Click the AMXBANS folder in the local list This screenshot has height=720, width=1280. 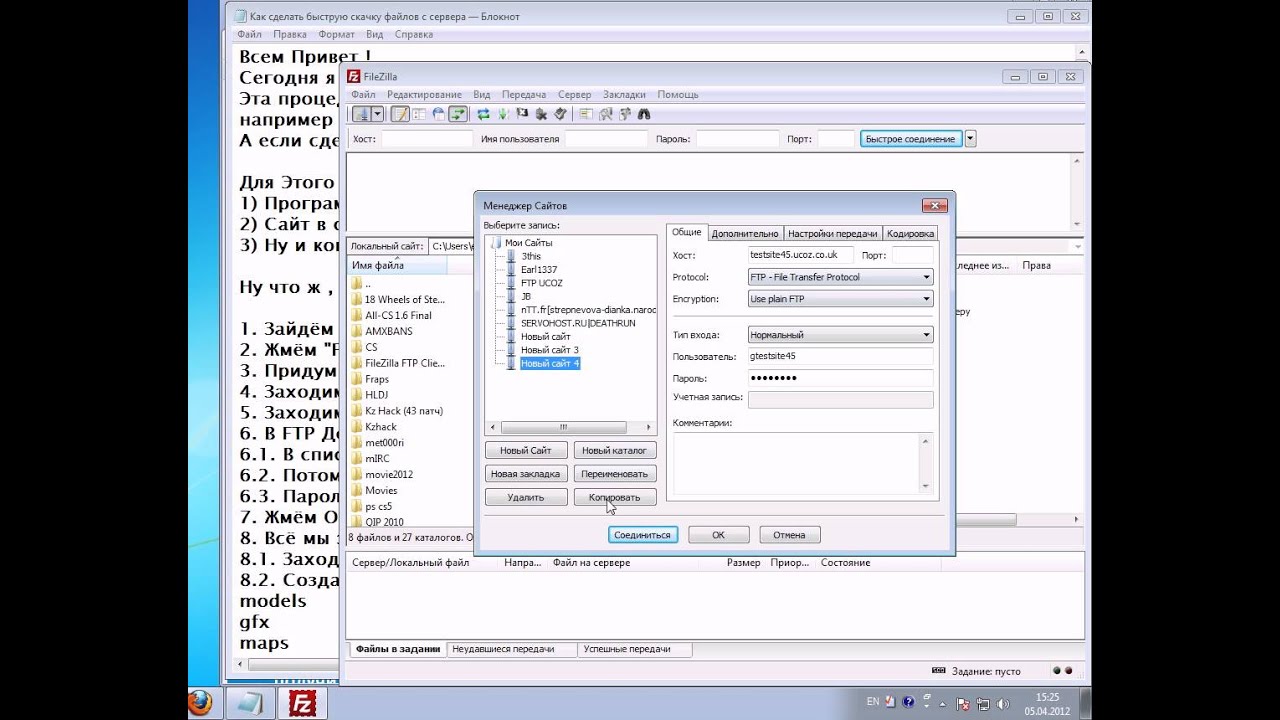pos(389,331)
